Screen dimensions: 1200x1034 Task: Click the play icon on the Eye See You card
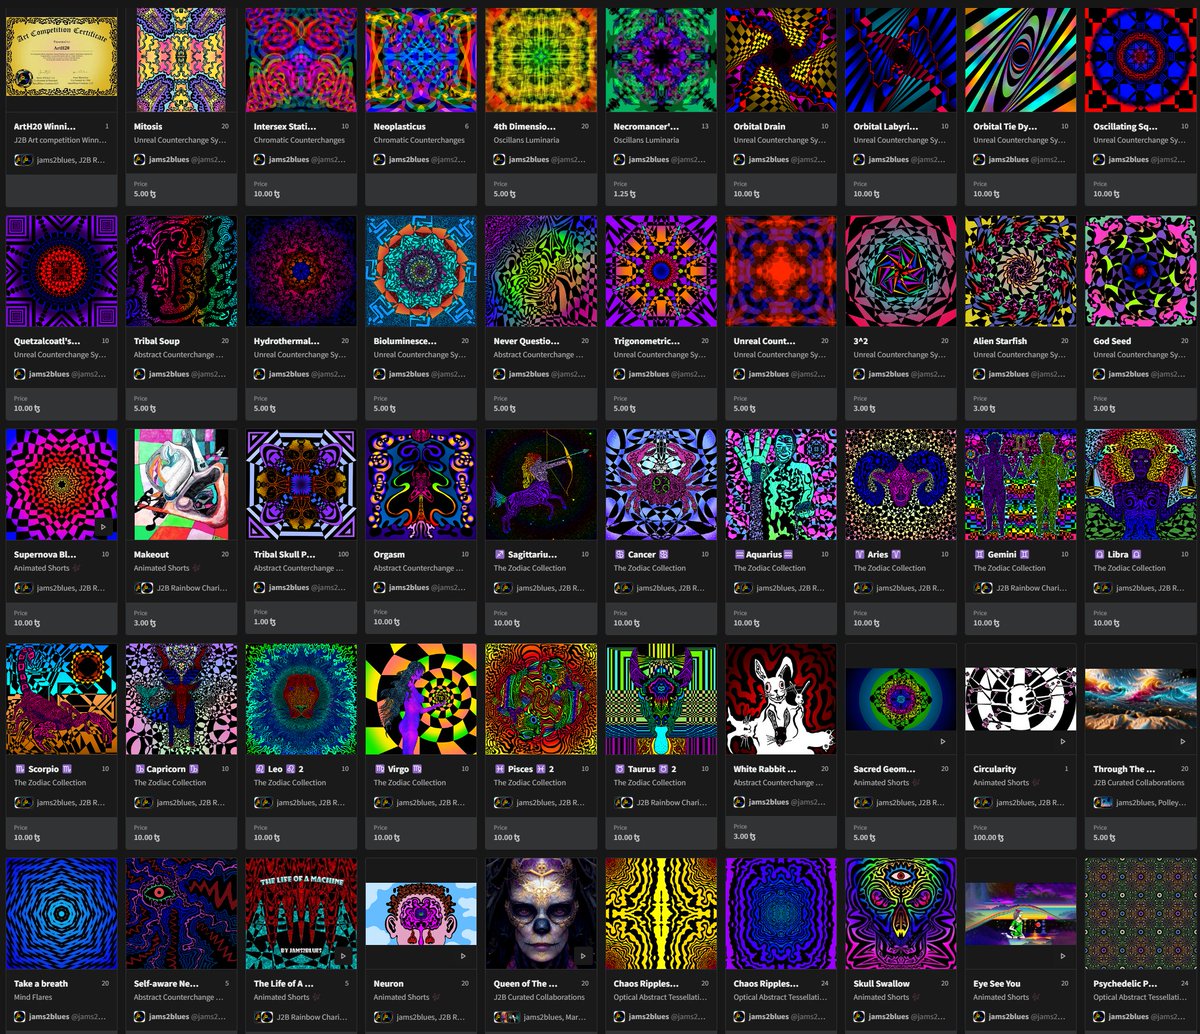click(x=1063, y=956)
